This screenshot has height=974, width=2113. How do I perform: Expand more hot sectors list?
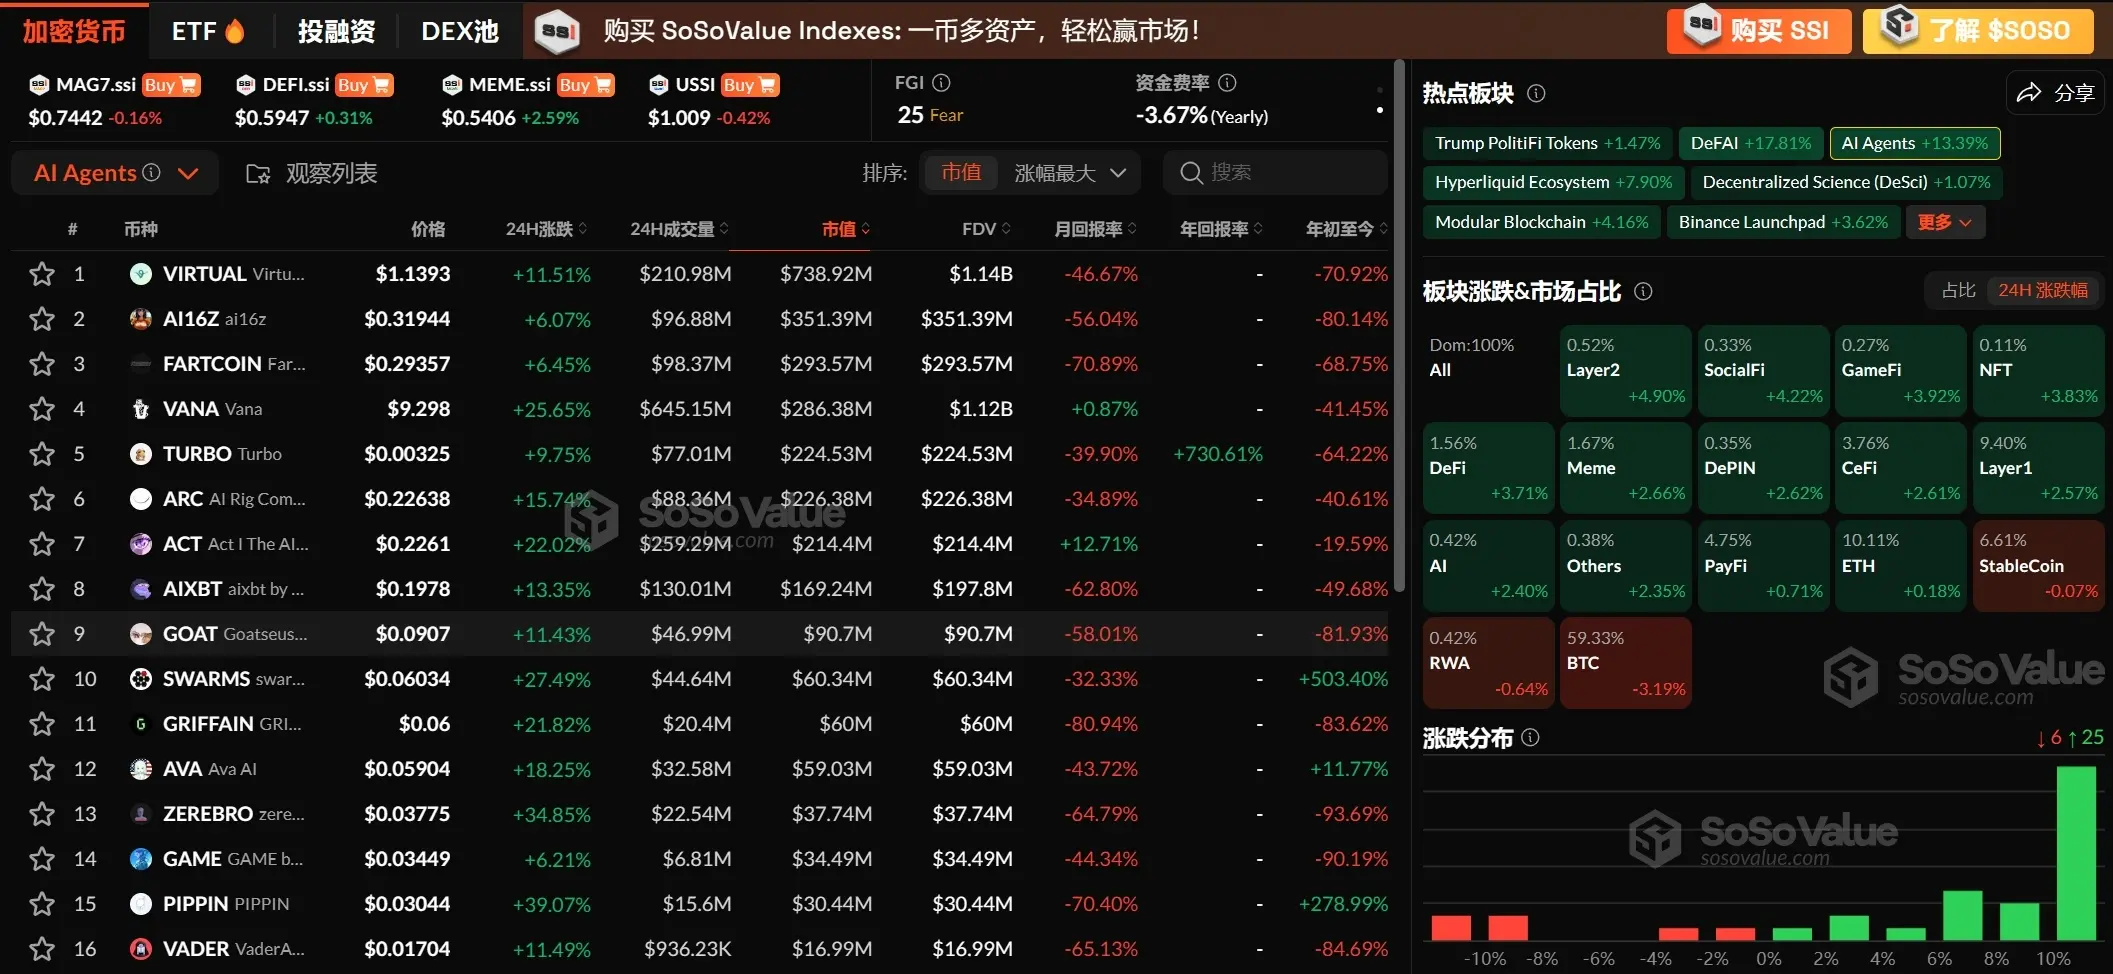[1944, 222]
